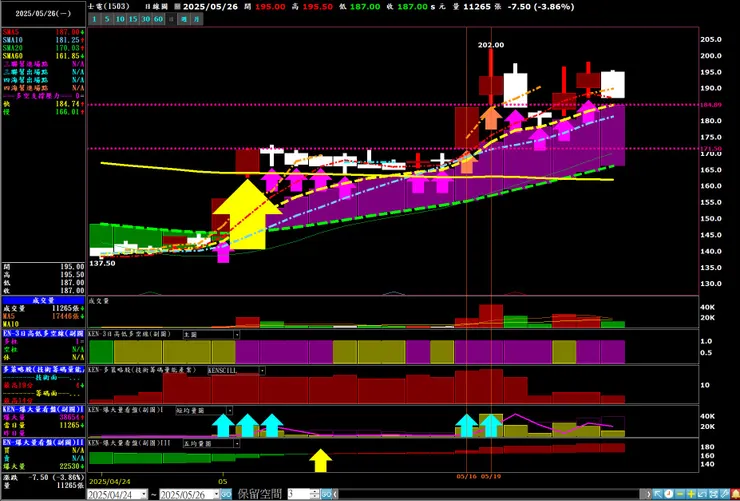Screen dimensions: 740x501
Task: Click the yellow plus zoom-in icon
Action: pos(691,494)
